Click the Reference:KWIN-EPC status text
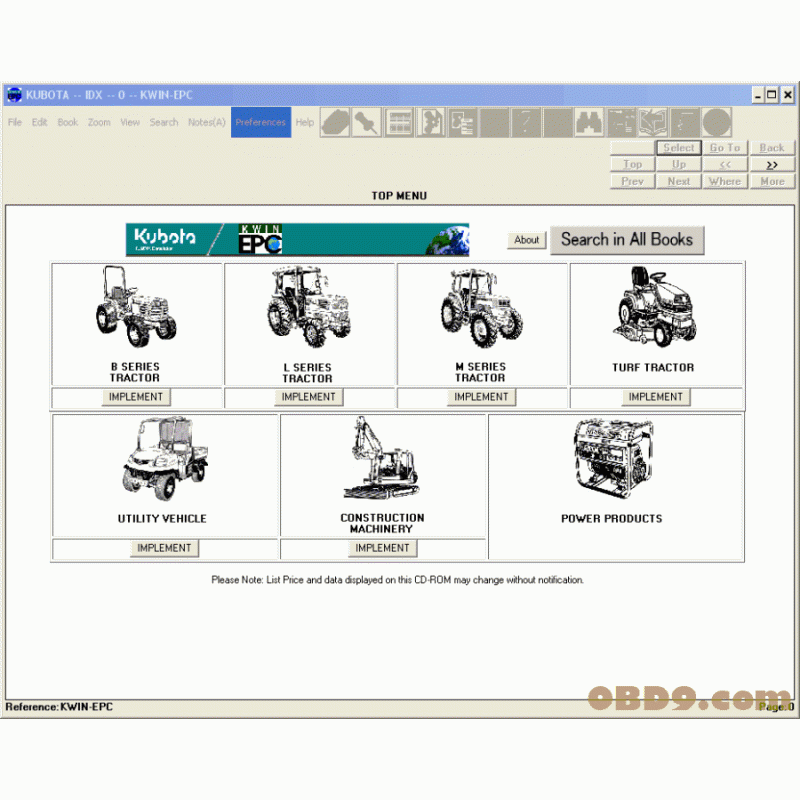 pyautogui.click(x=59, y=707)
